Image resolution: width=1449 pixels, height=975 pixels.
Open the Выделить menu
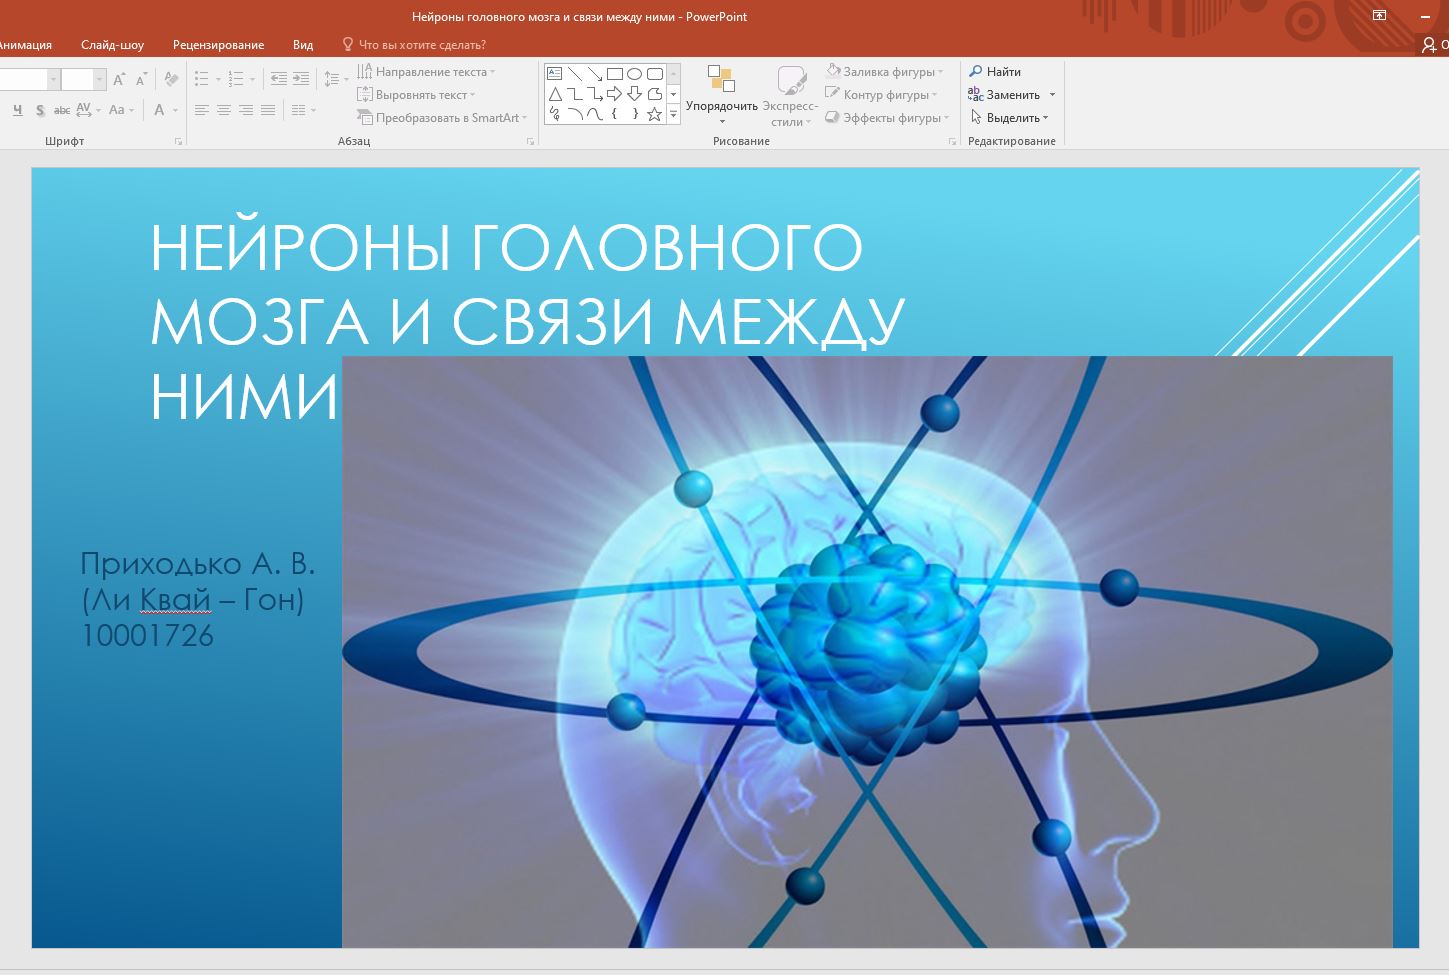1009,118
